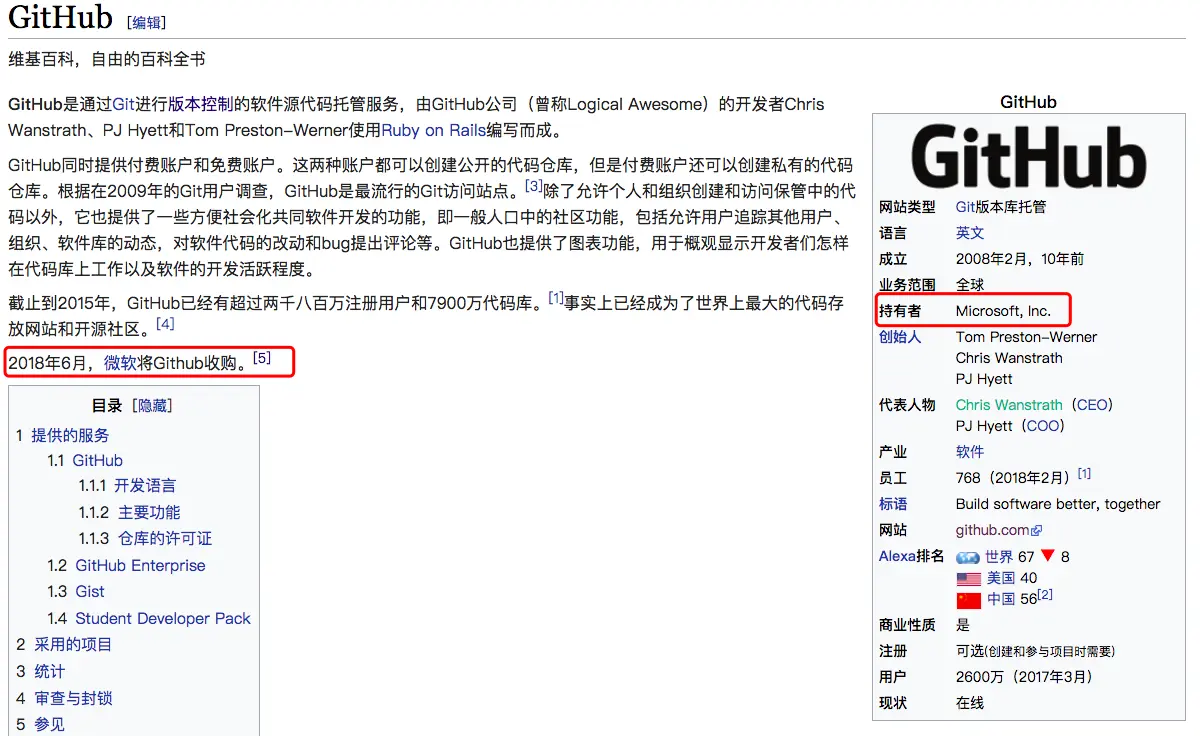Screen dimensions: 1200x736
Task: Click reference [5] after the acquisition sentence
Action: coord(262,355)
